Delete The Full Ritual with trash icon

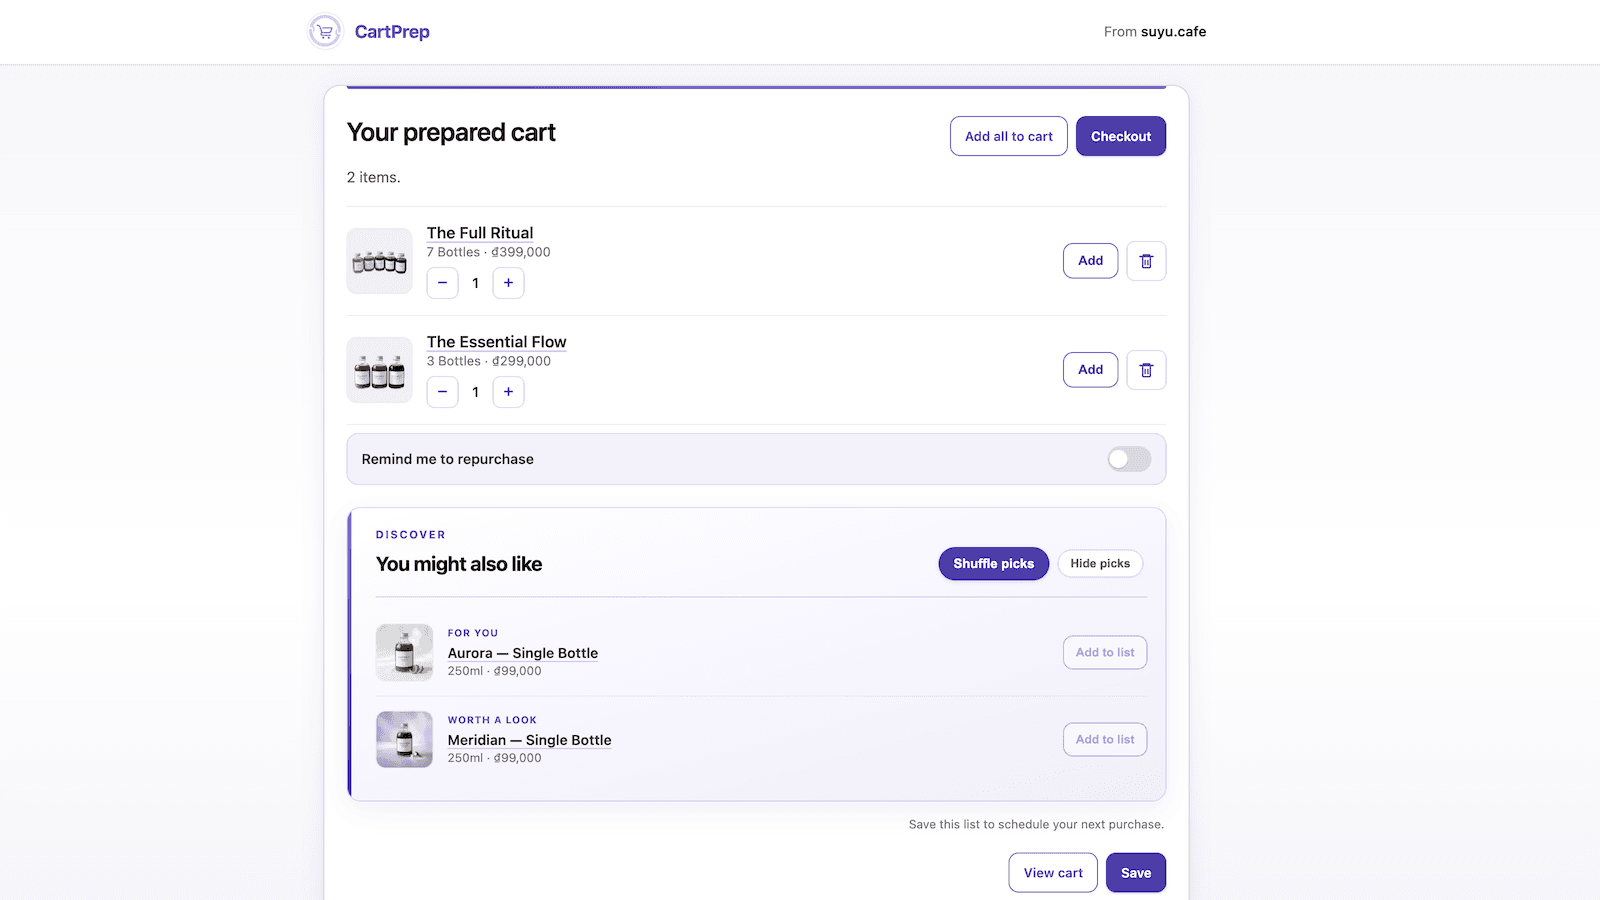pyautogui.click(x=1146, y=261)
